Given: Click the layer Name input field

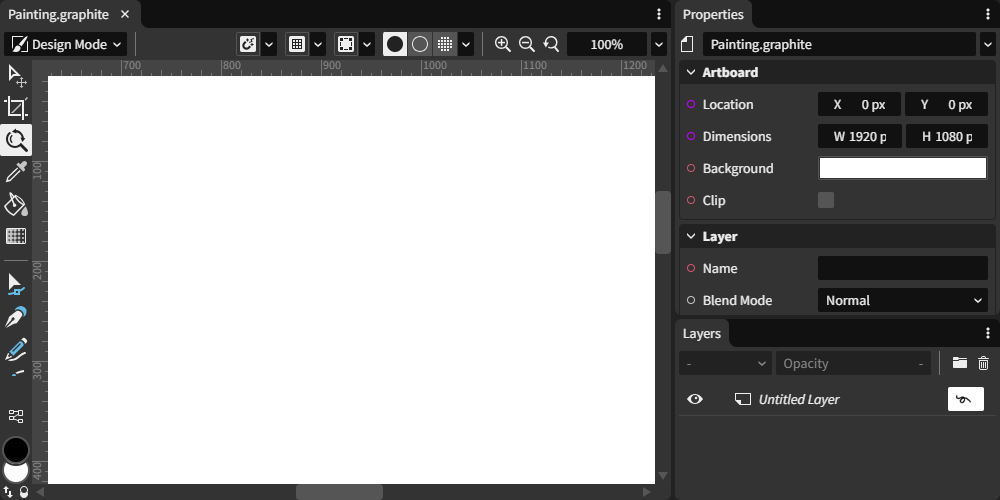Looking at the screenshot, I should point(903,268).
